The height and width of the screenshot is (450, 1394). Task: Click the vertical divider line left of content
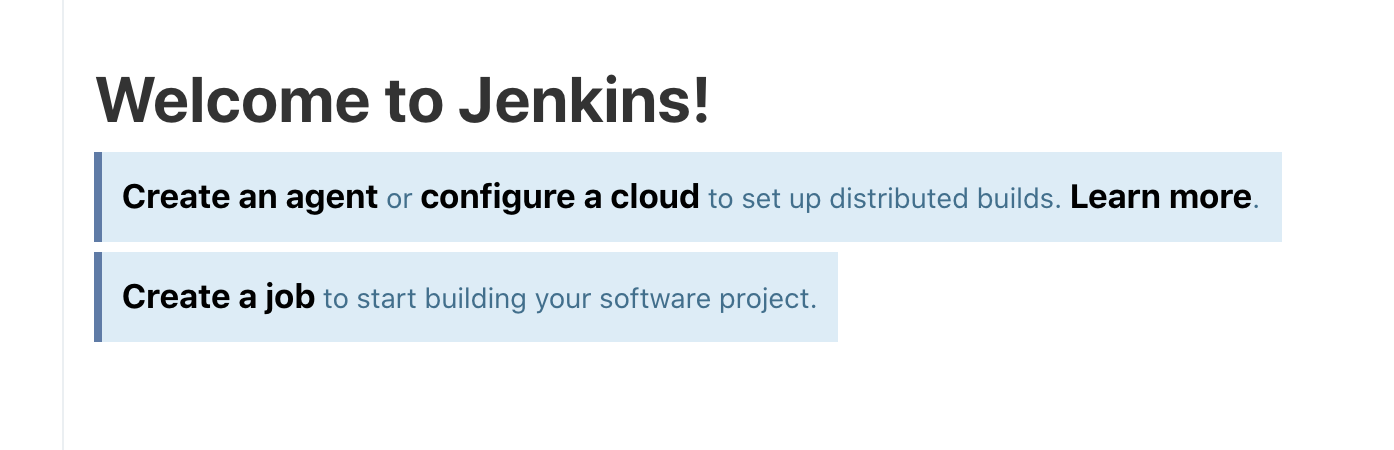(x=63, y=225)
